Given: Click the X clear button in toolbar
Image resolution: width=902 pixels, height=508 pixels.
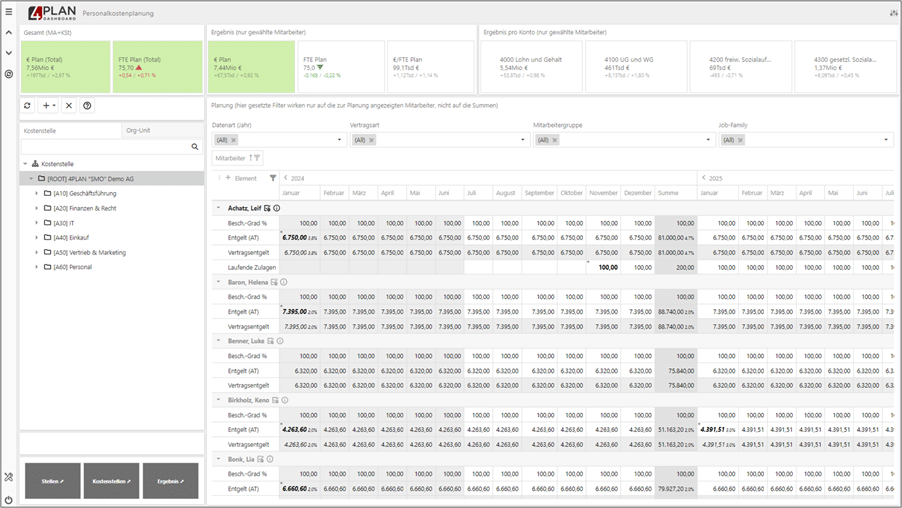Looking at the screenshot, I should click(69, 106).
